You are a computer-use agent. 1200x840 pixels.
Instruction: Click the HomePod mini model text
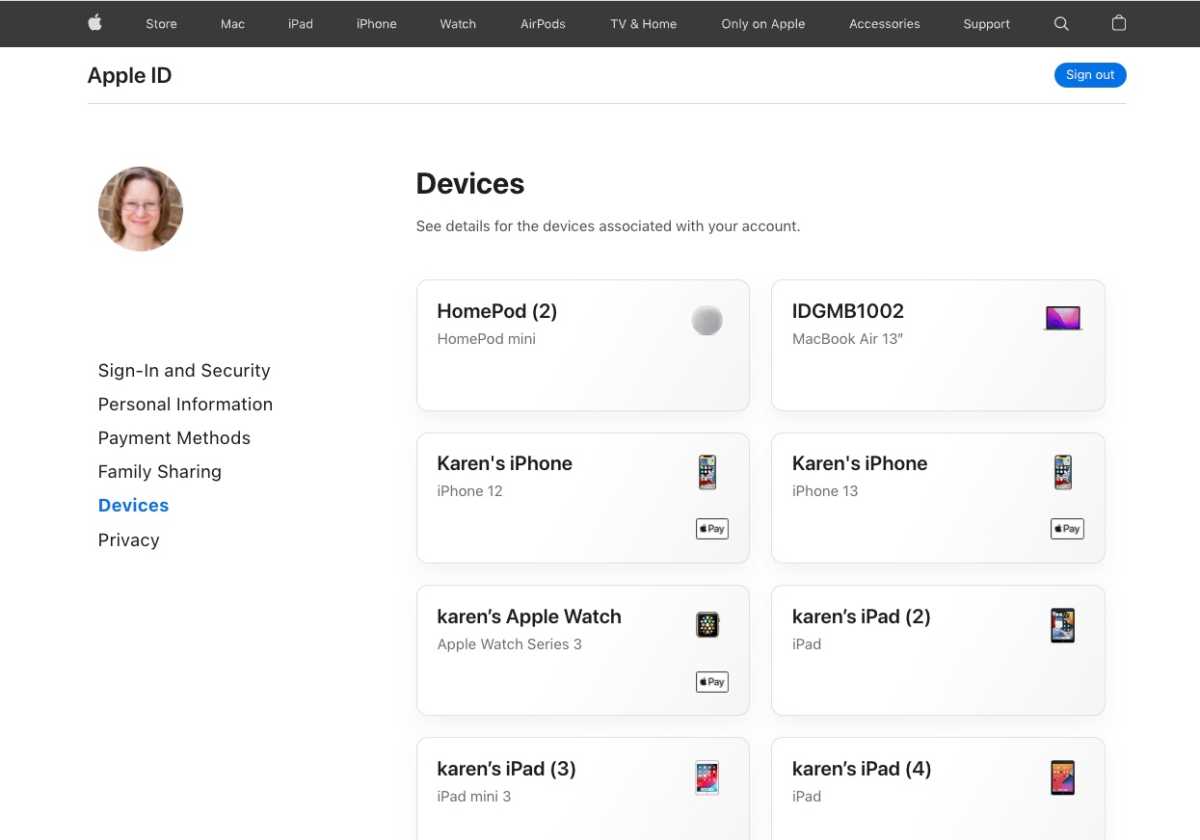click(486, 339)
